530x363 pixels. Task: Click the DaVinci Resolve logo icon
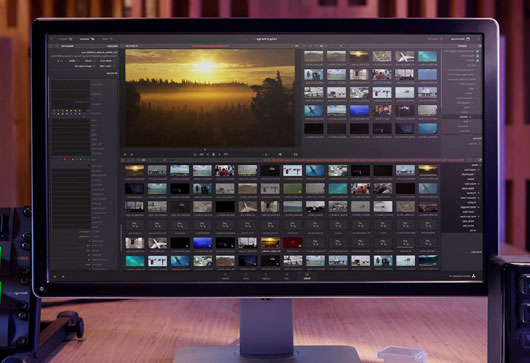click(x=473, y=276)
